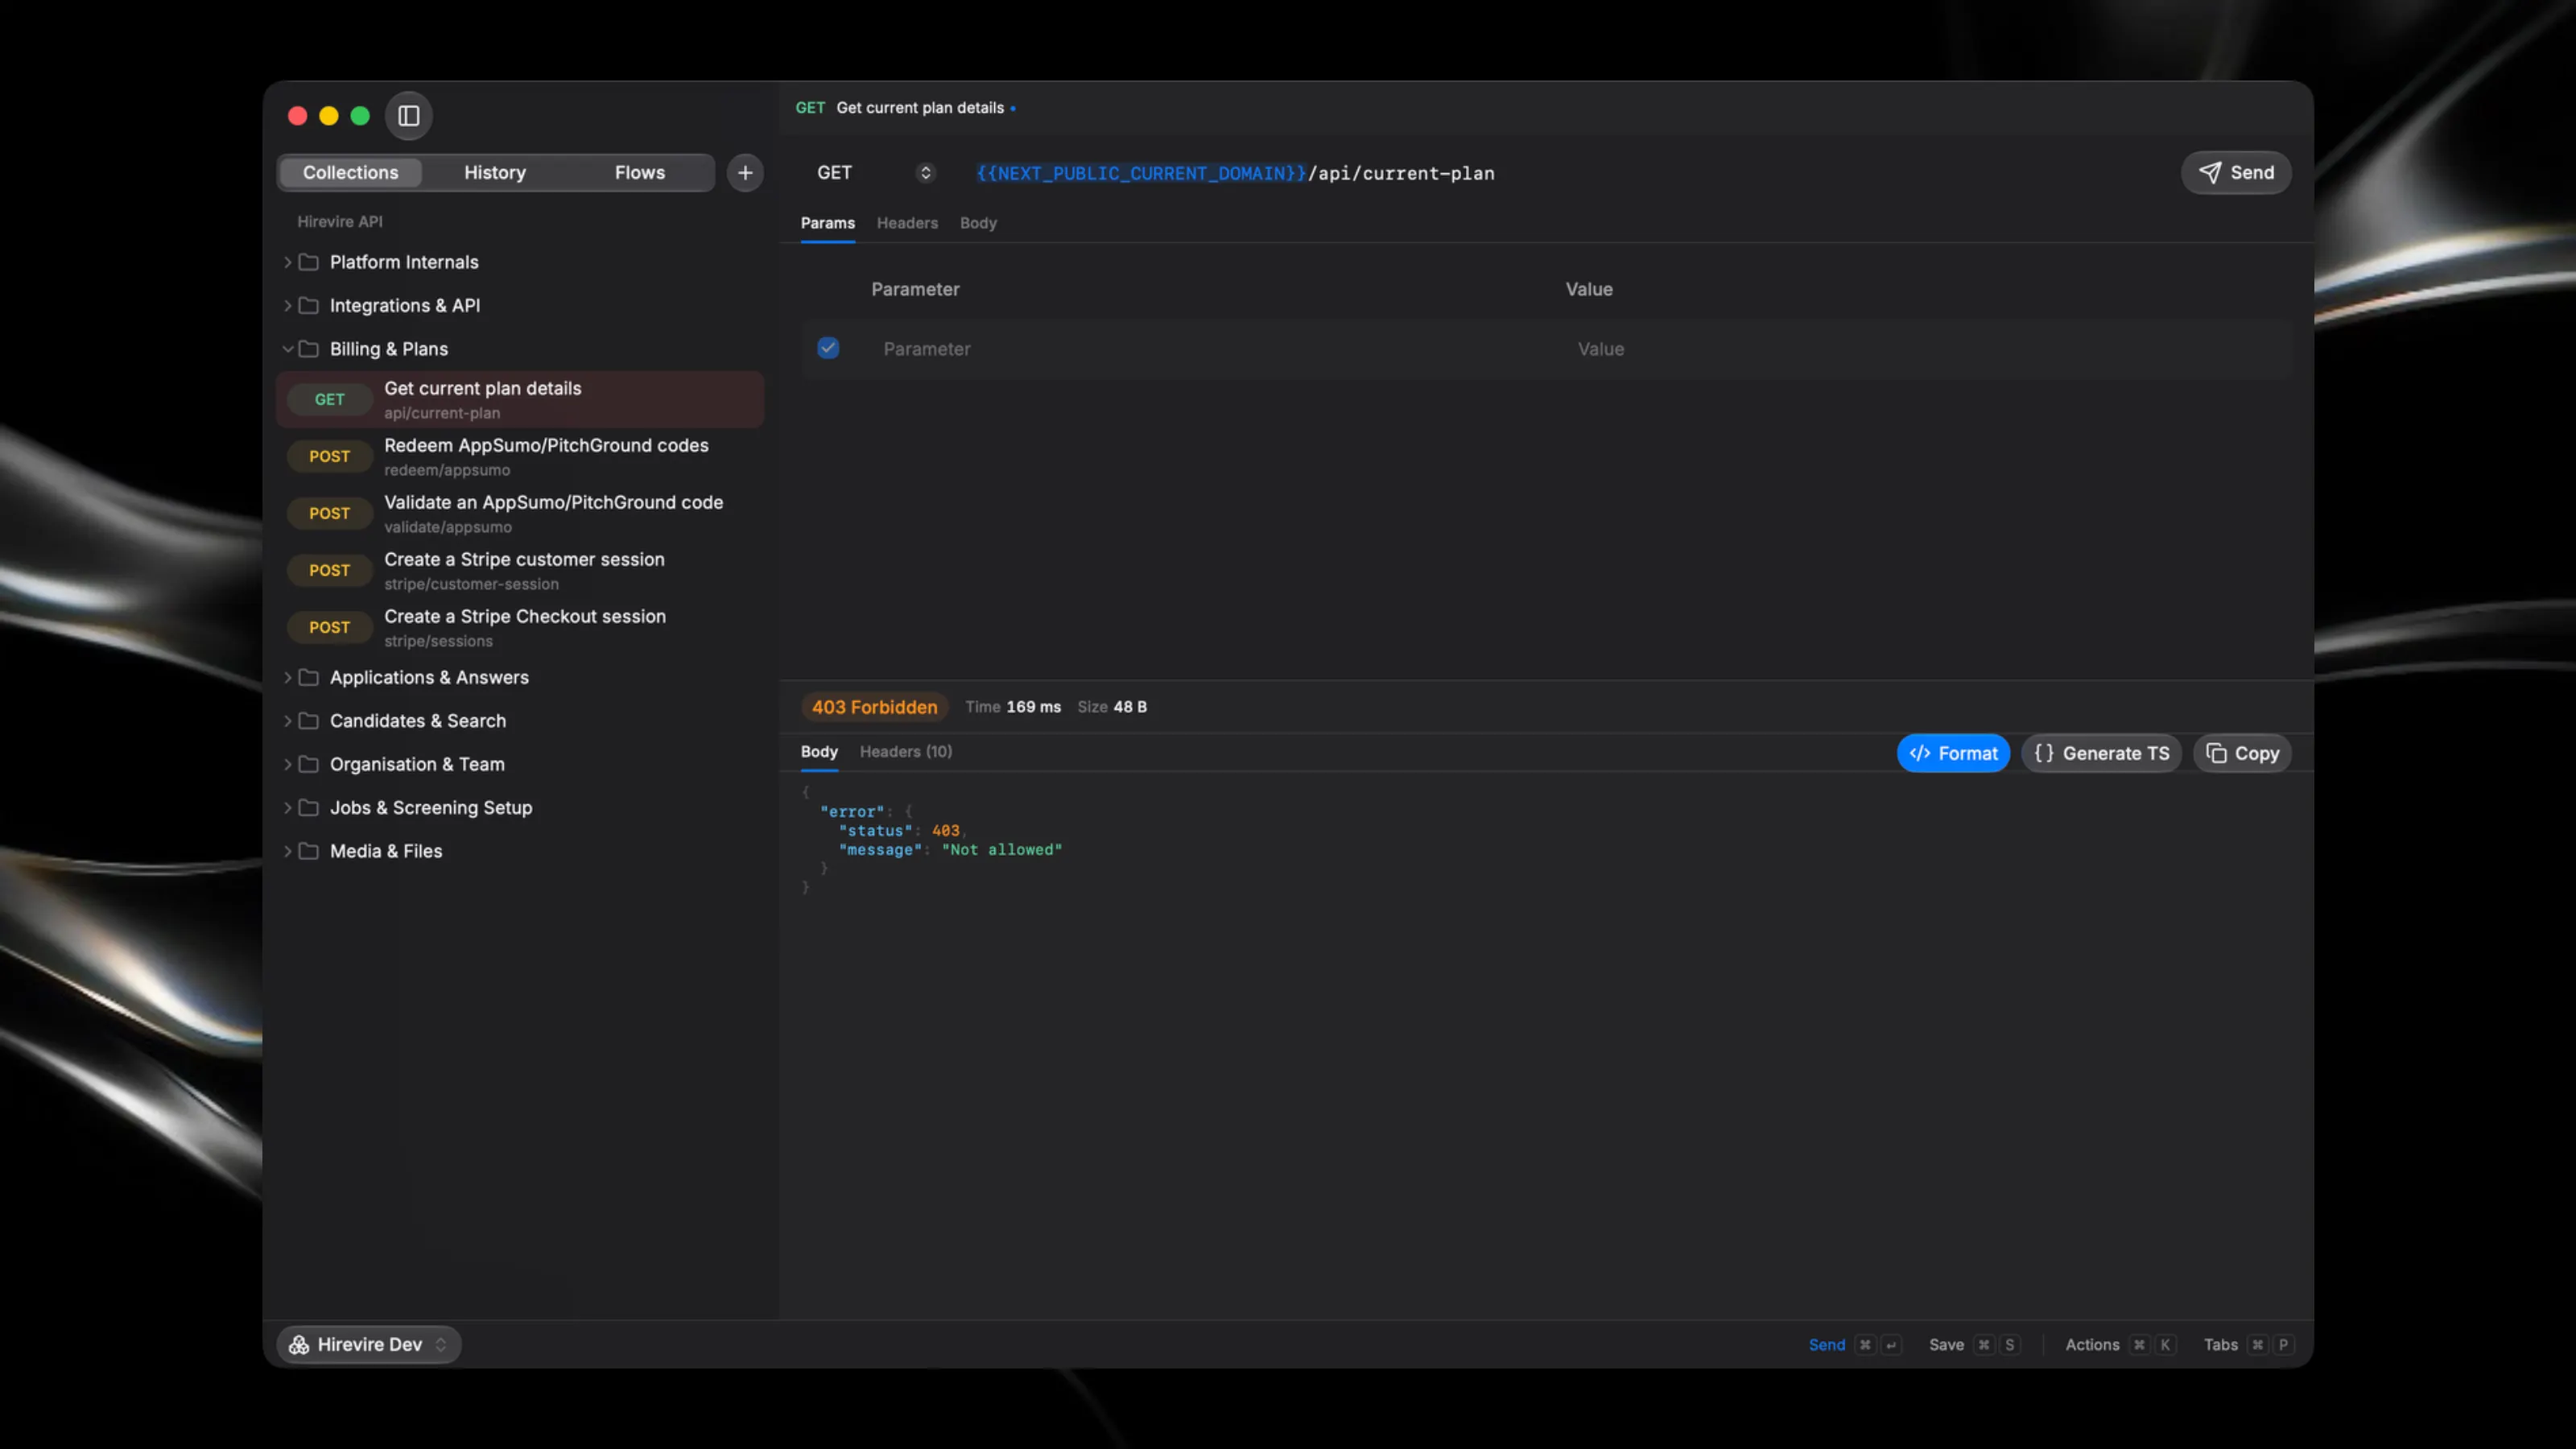The height and width of the screenshot is (1449, 2576).
Task: Open the response Headers (10) tab
Action: pyautogui.click(x=905, y=751)
